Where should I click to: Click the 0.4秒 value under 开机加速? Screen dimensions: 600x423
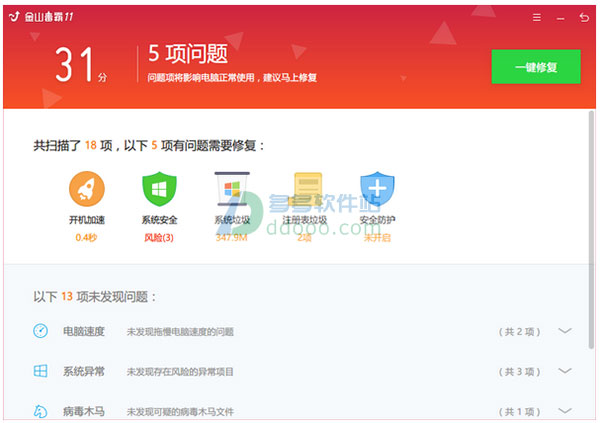click(86, 238)
